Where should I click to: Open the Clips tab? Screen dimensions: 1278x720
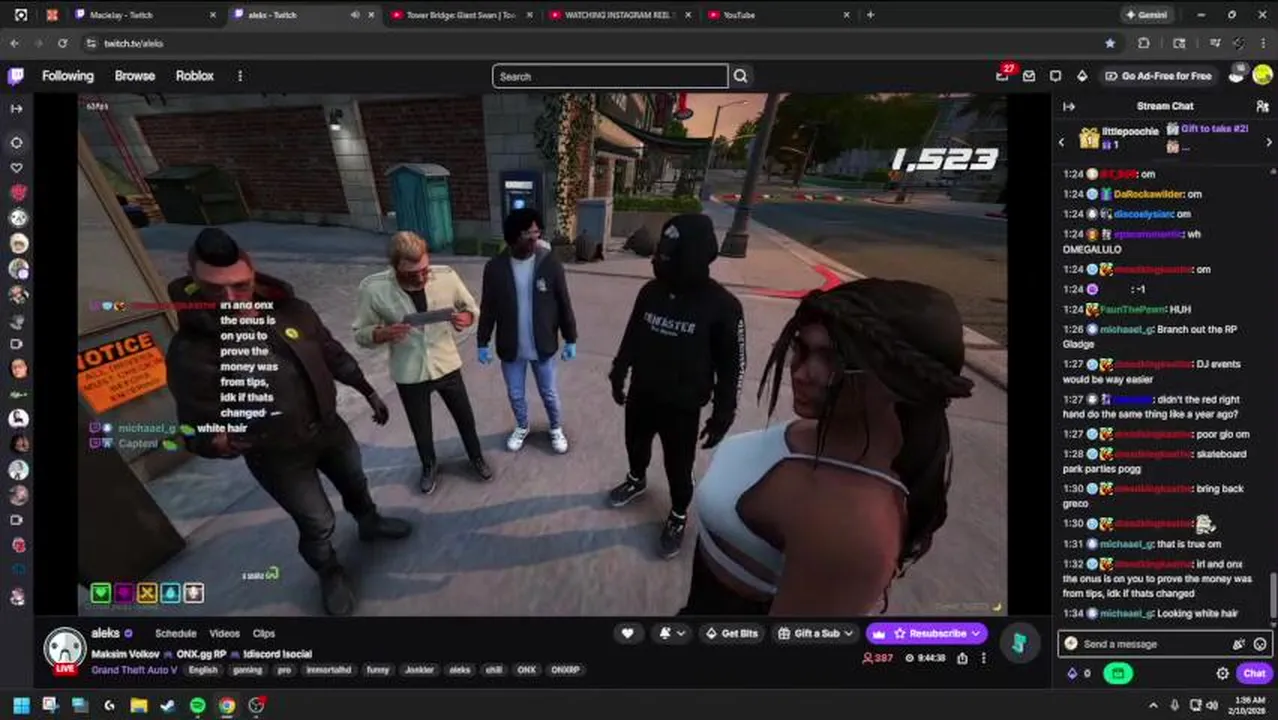[264, 633]
